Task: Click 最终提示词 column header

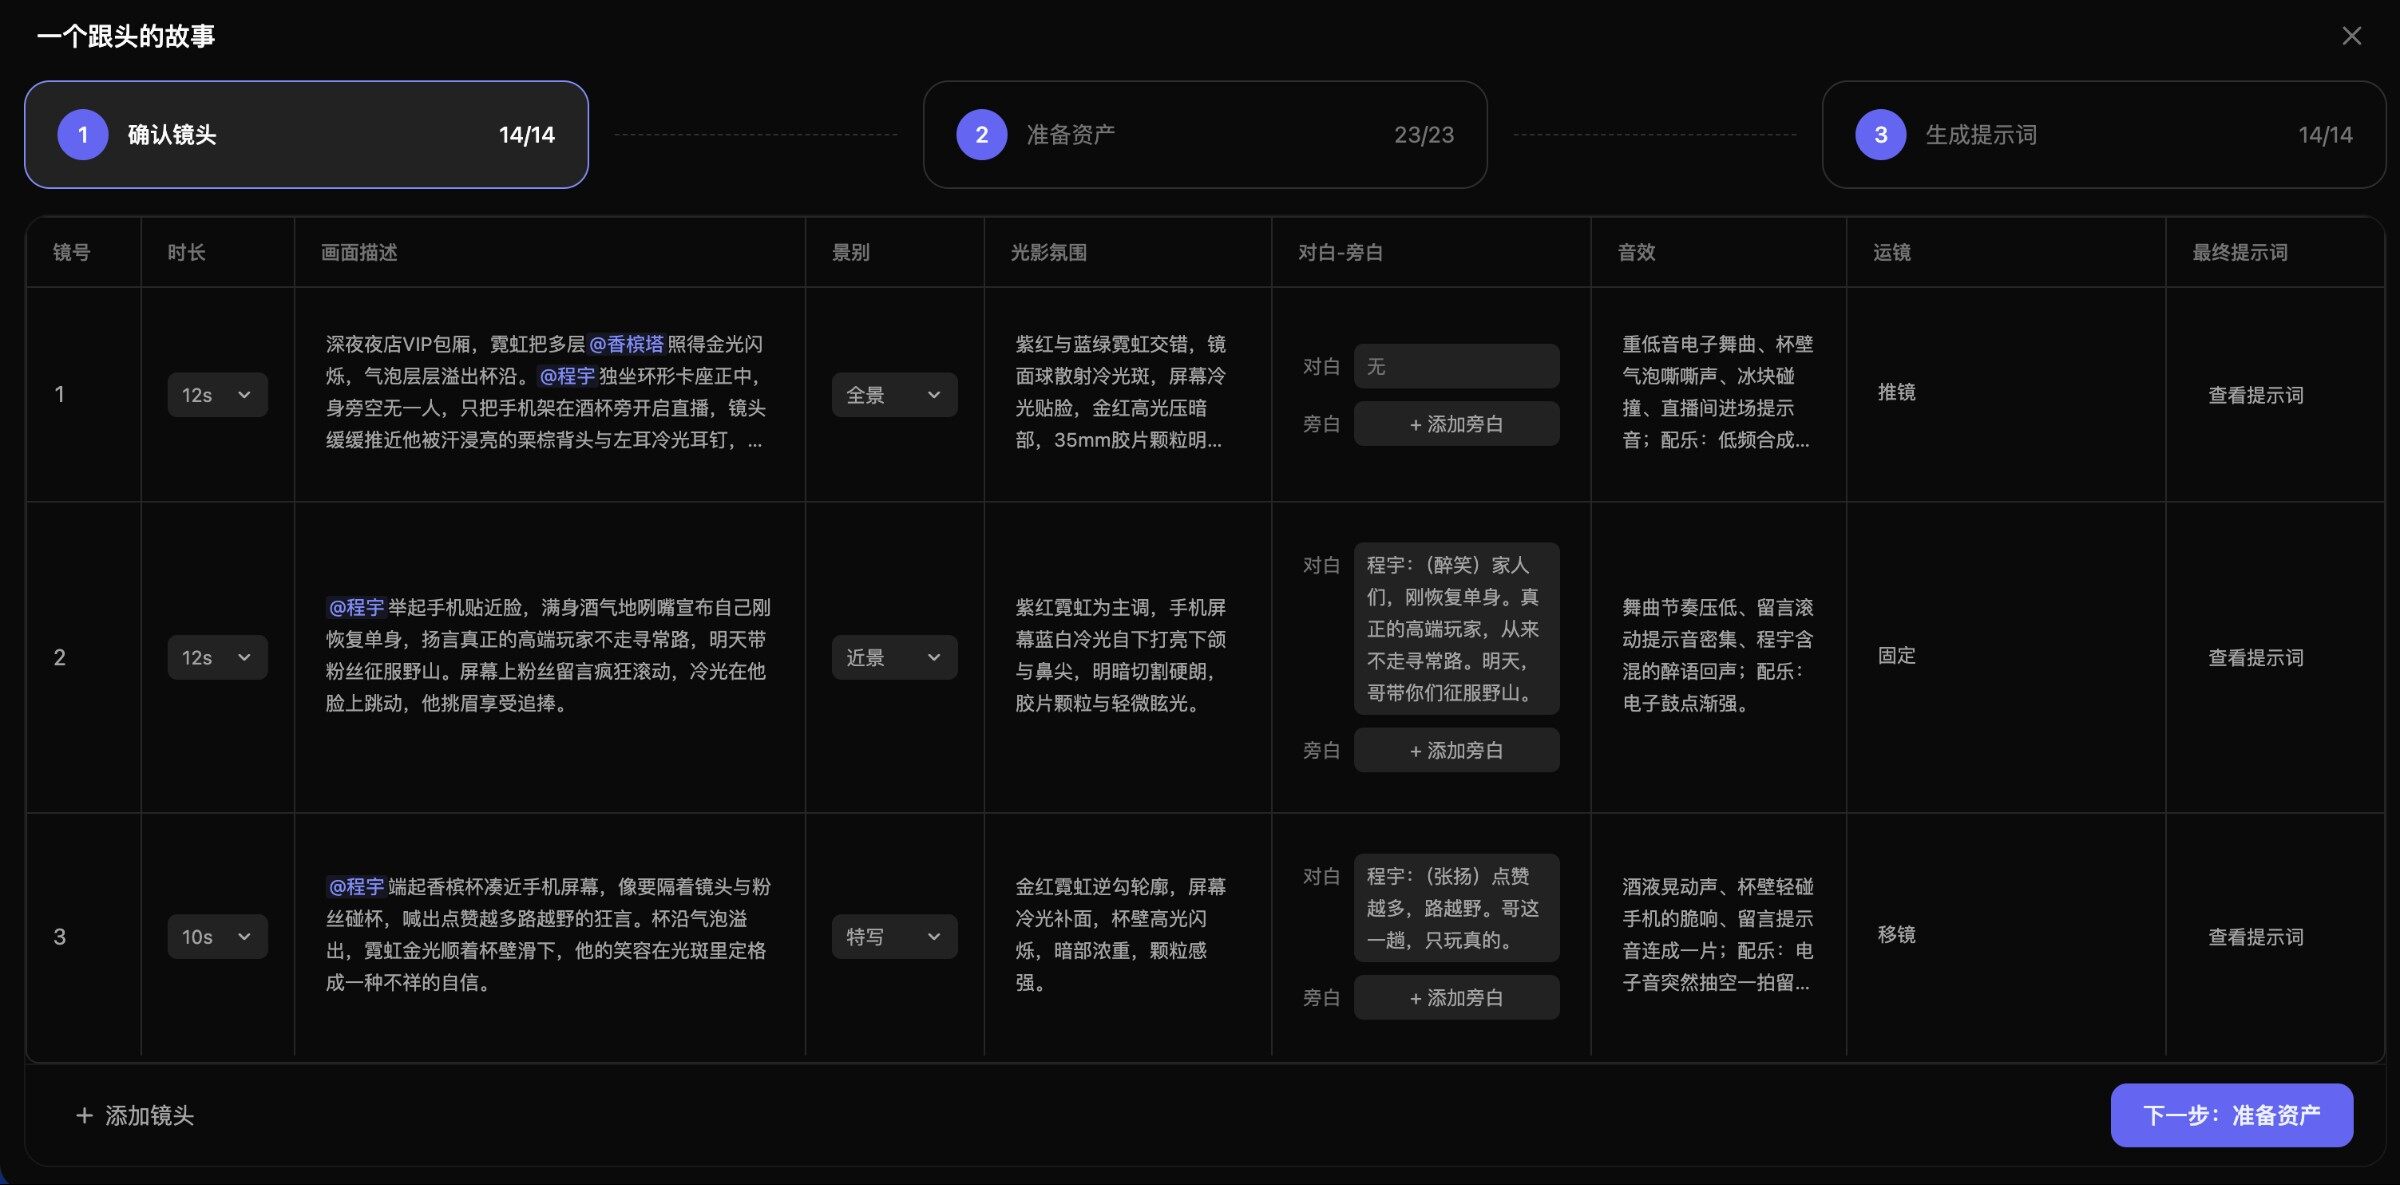Action: [2240, 252]
